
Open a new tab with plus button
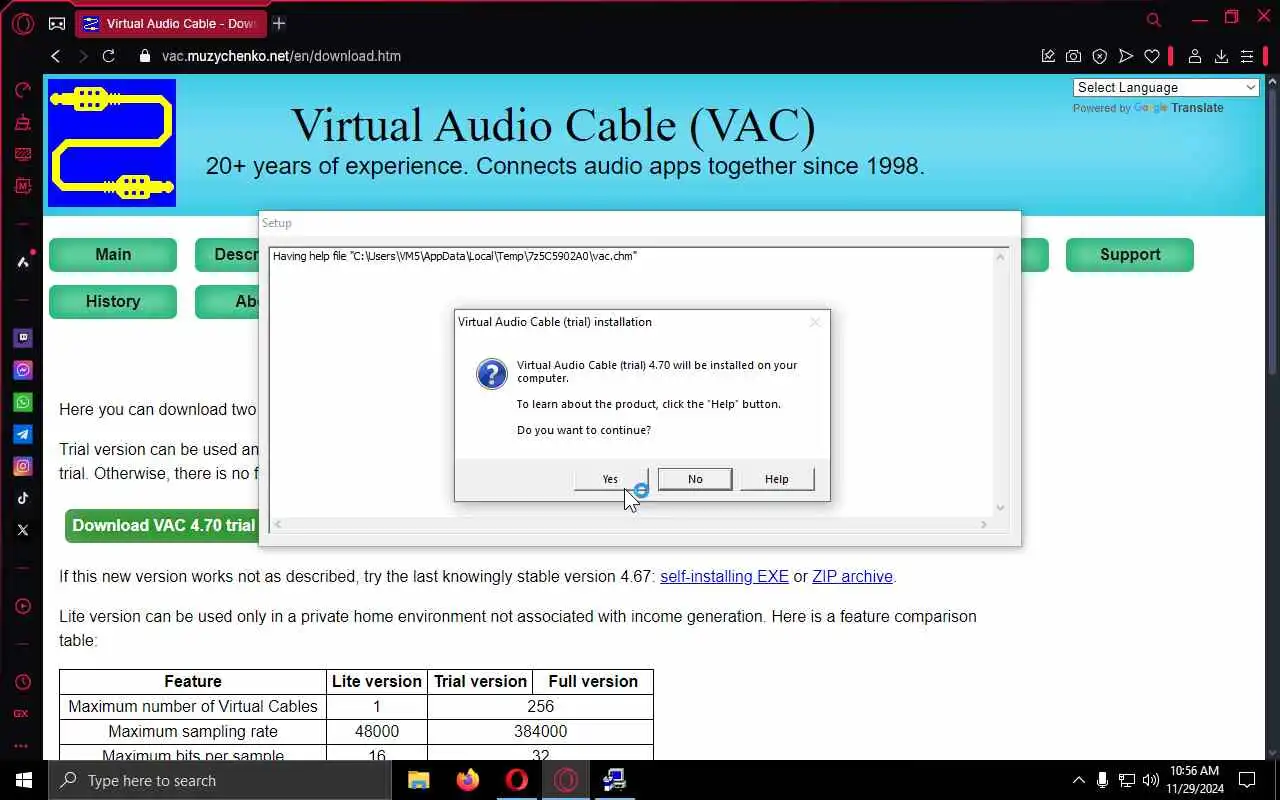tap(279, 23)
